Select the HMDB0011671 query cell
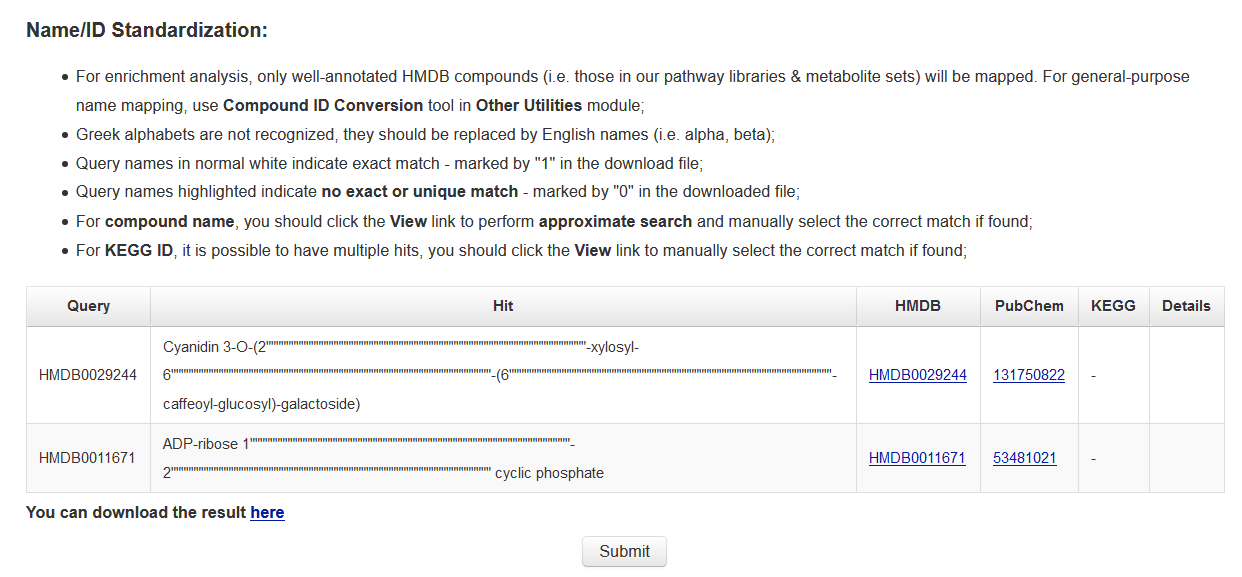The width and height of the screenshot is (1242, 577). click(88, 458)
